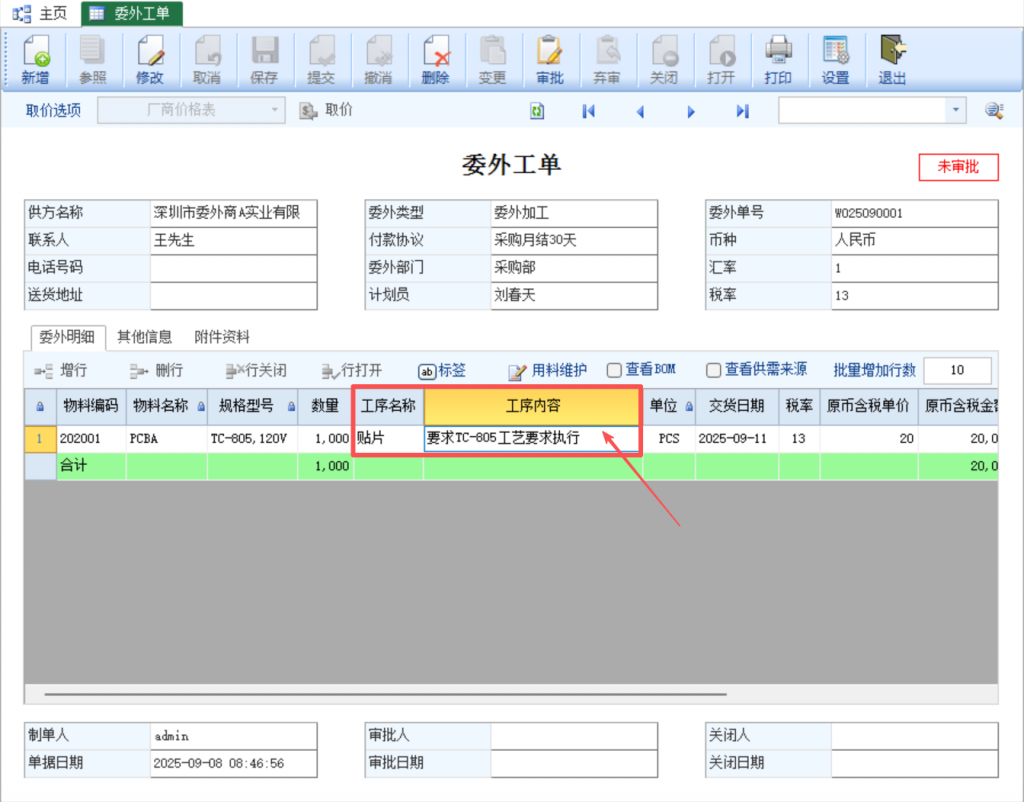This screenshot has height=802, width=1024.
Task: Switch to the 其他信息 tab
Action: coord(144,337)
